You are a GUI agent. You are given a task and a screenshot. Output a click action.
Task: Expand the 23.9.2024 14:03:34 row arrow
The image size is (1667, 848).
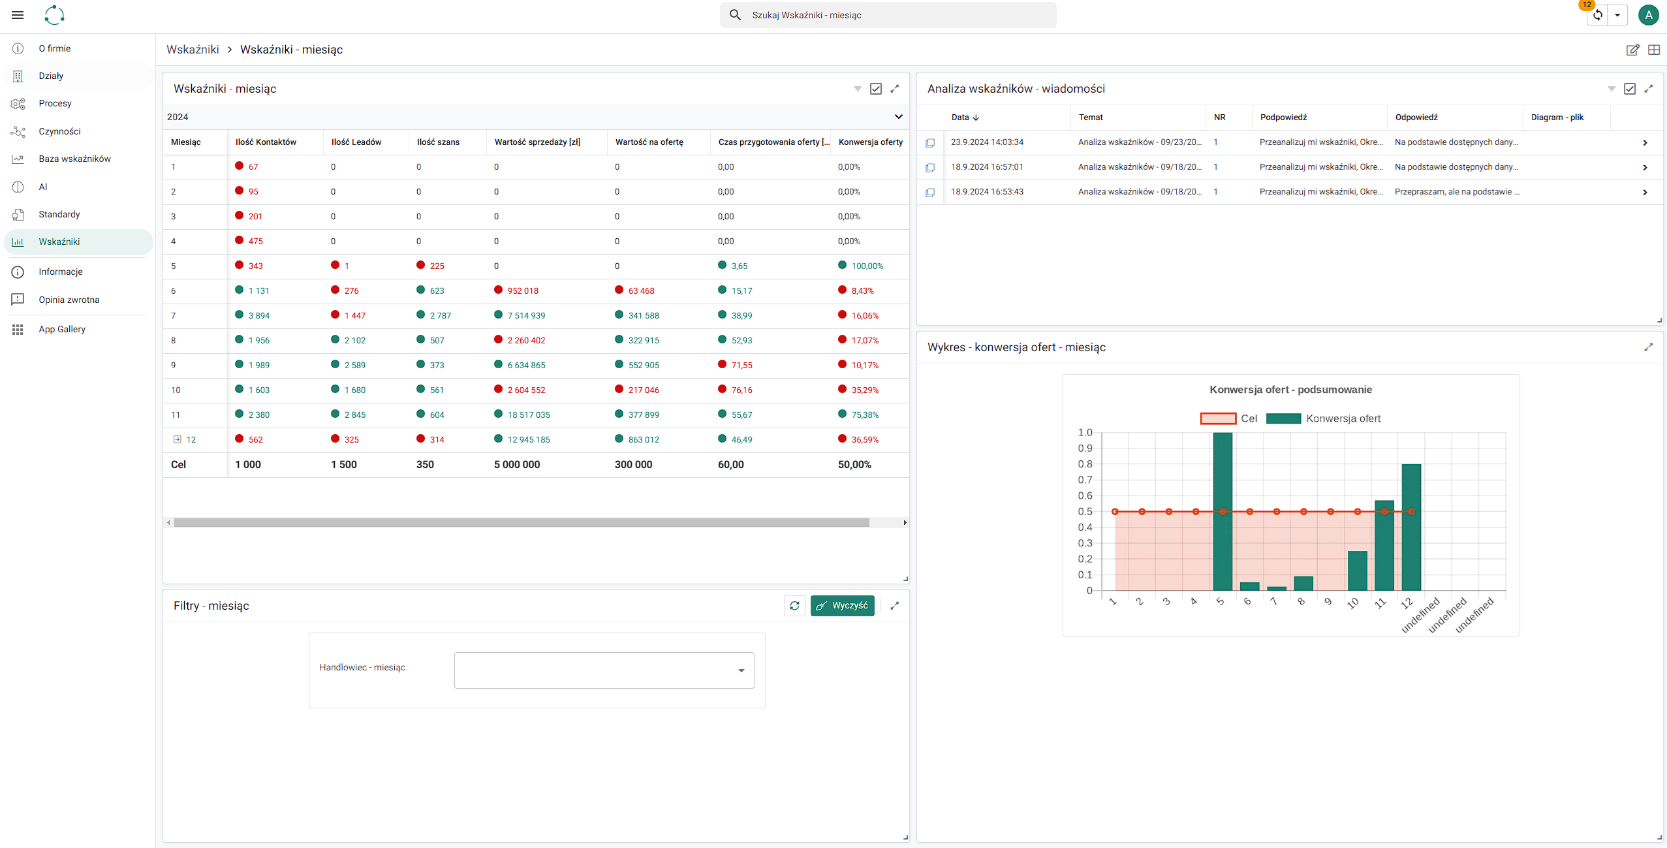(x=1645, y=143)
